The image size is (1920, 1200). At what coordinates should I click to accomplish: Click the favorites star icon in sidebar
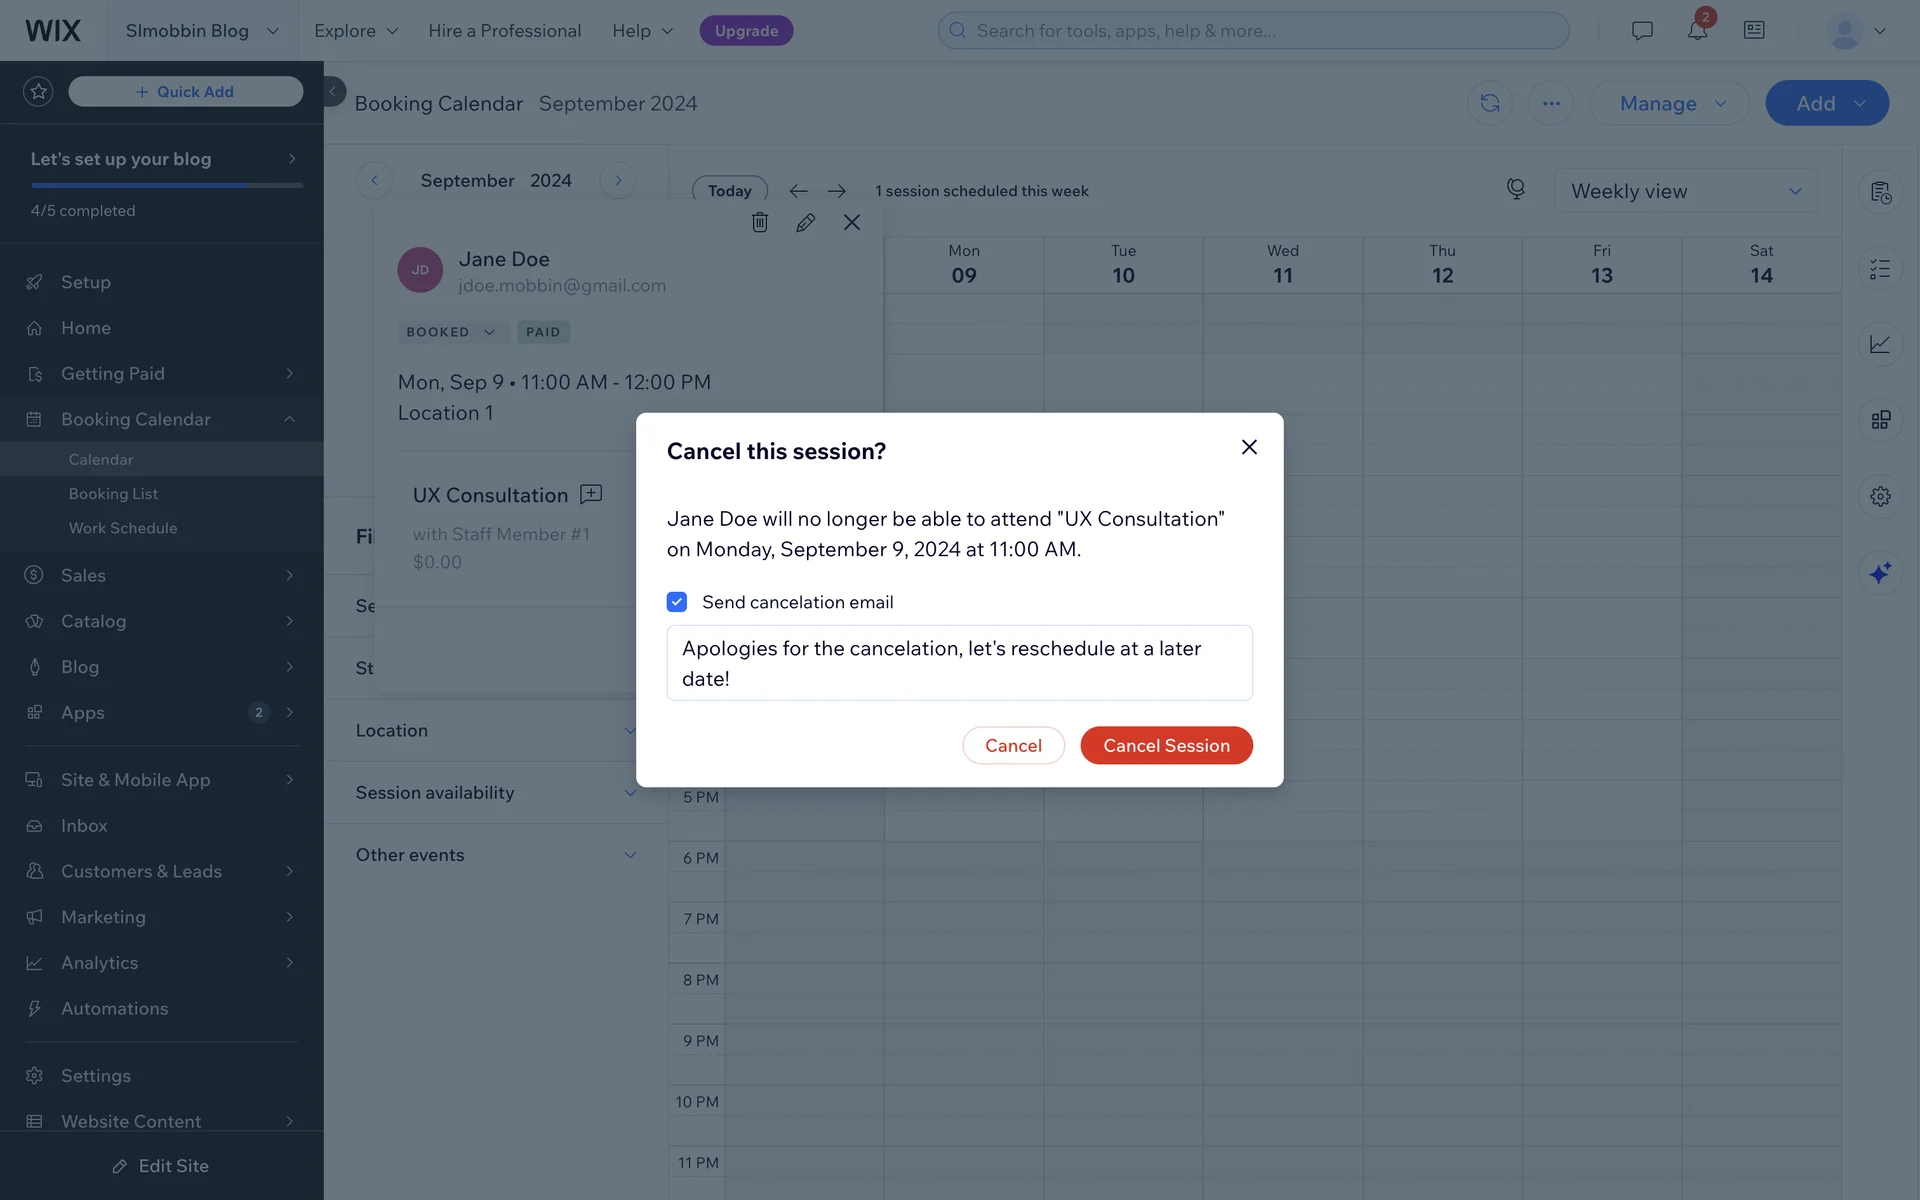(38, 91)
